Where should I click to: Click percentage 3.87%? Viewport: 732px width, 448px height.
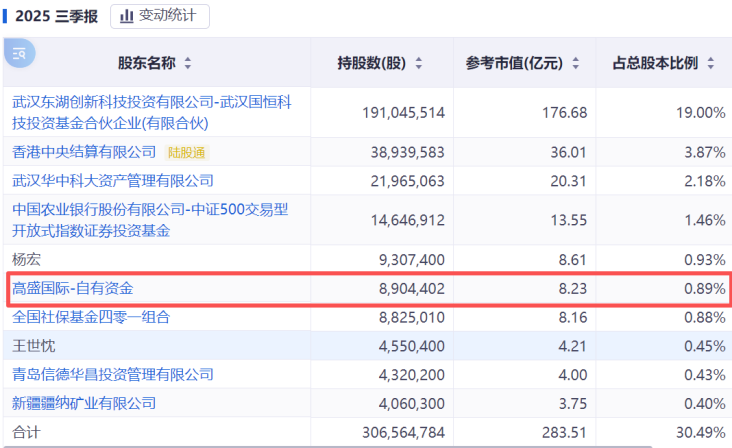pos(705,152)
